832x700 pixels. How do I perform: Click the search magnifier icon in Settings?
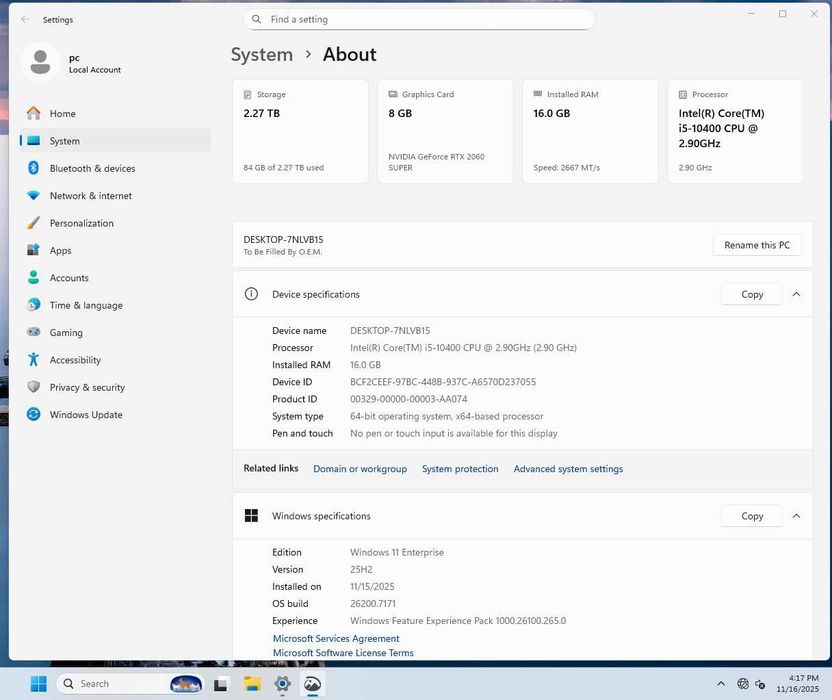tap(256, 19)
